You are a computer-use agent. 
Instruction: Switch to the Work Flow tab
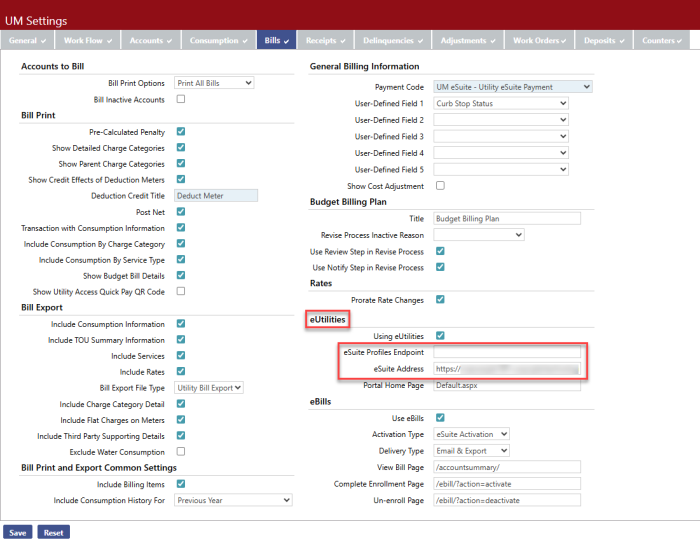pyautogui.click(x=89, y=41)
